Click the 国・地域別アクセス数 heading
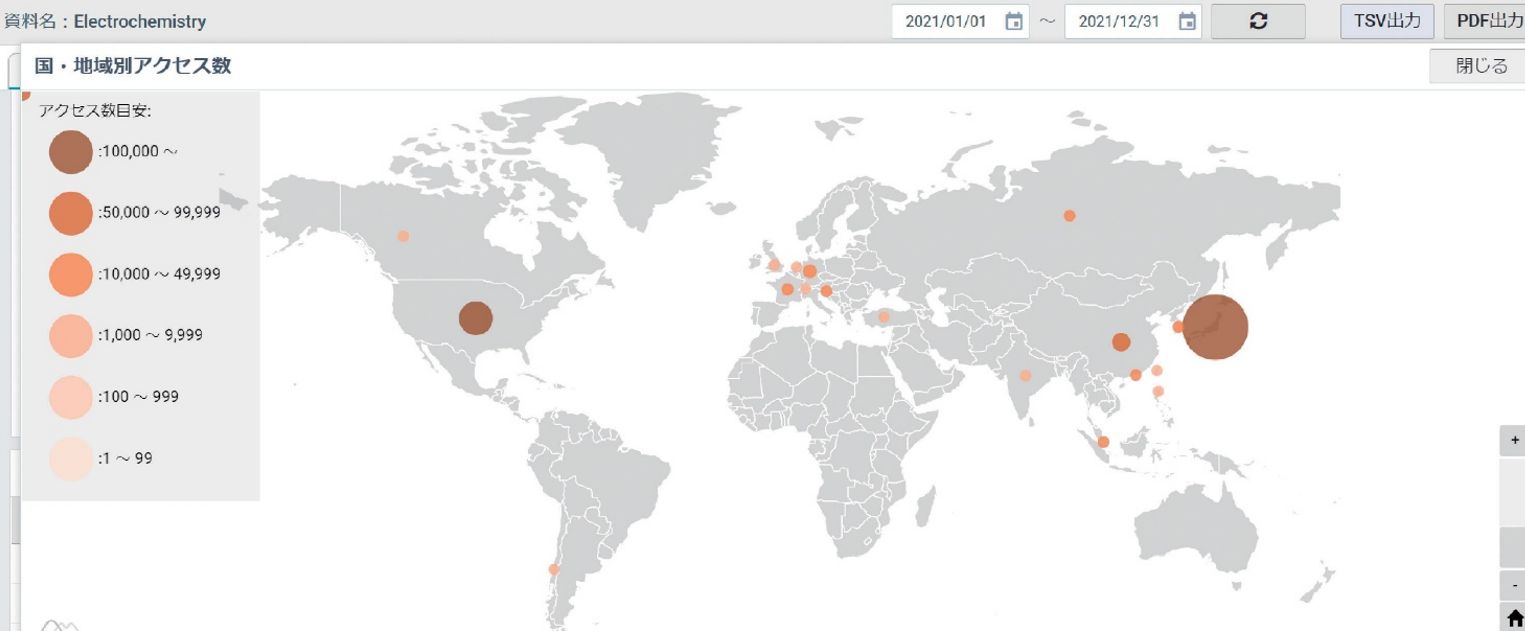Screen dimensions: 1525x632 click(x=133, y=66)
